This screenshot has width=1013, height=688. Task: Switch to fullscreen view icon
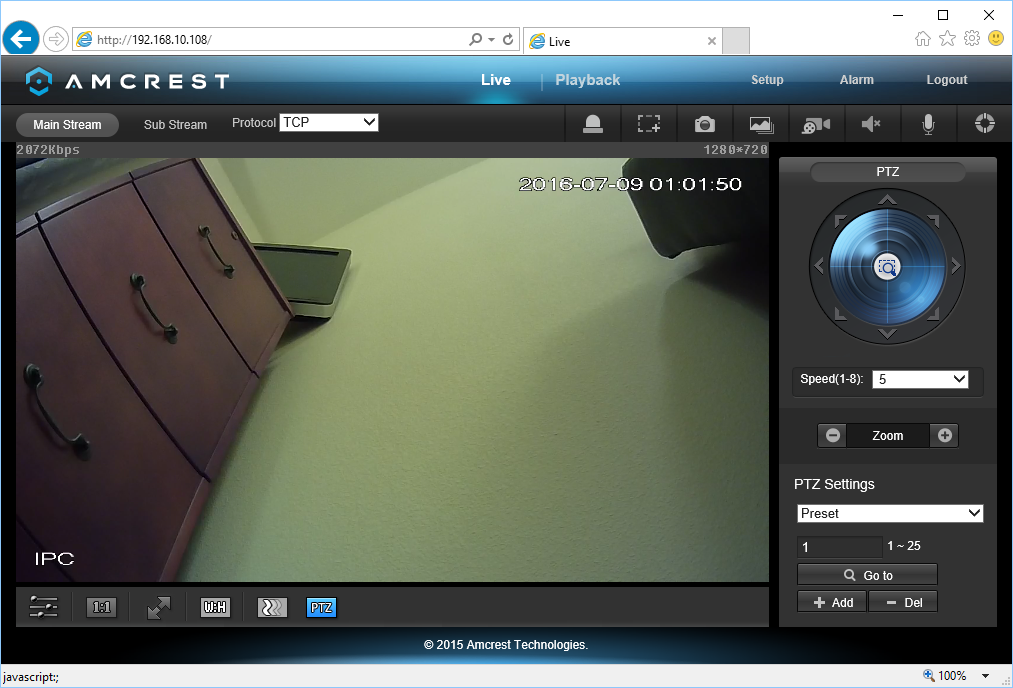click(158, 607)
